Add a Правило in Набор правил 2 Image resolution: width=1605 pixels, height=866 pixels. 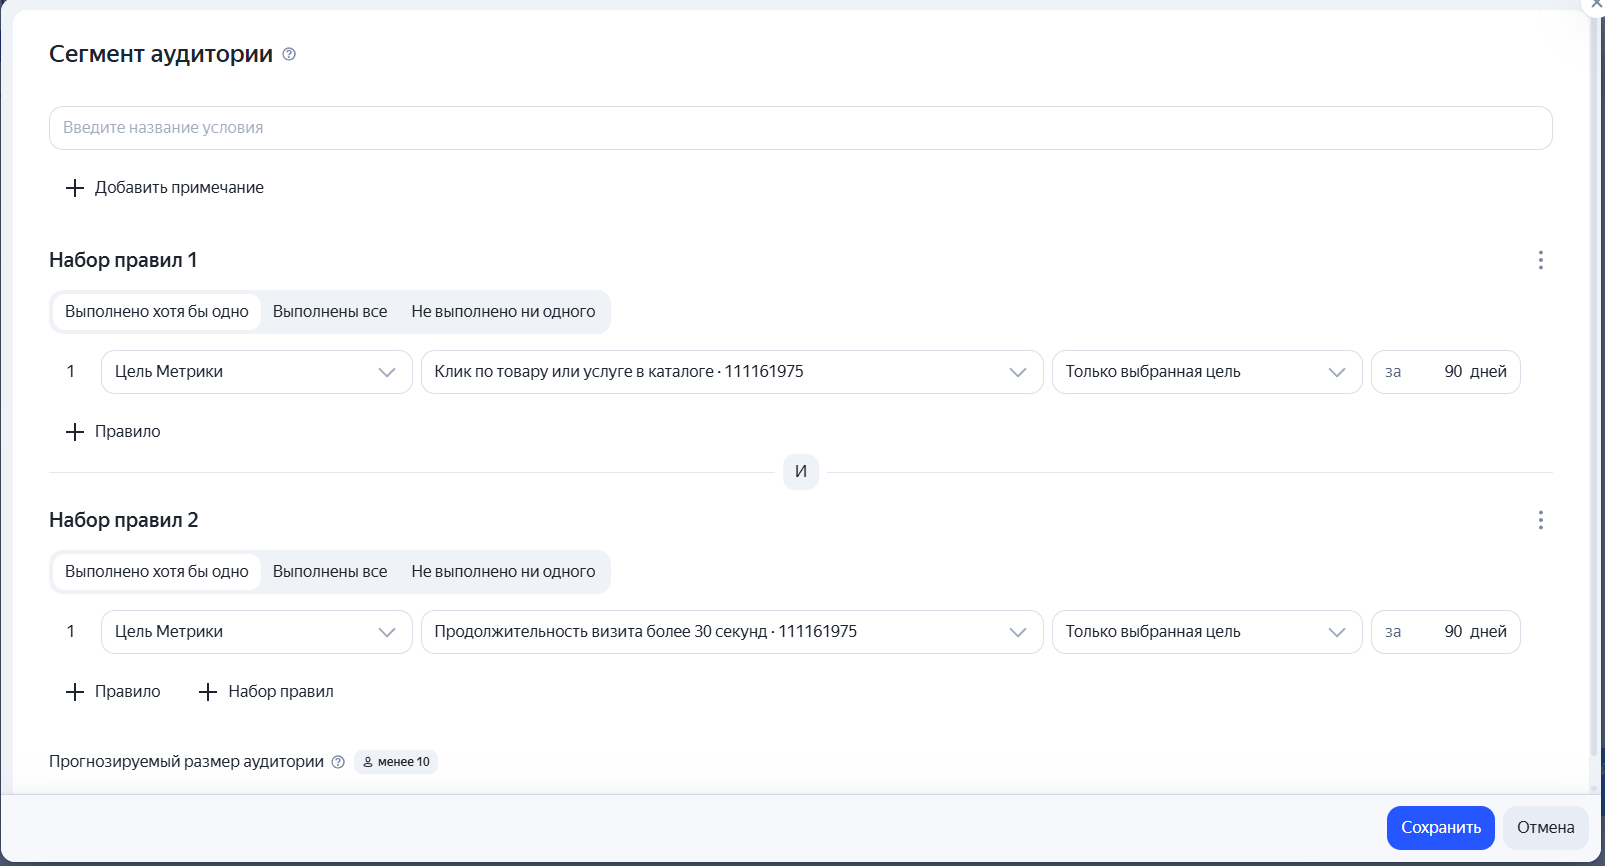point(113,692)
